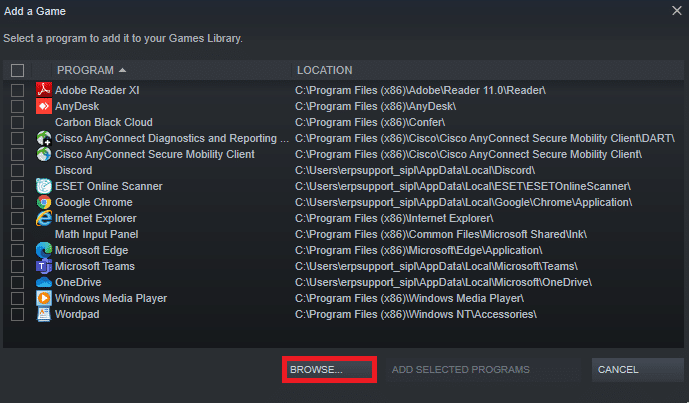Select the OneDrive program name

78,282
